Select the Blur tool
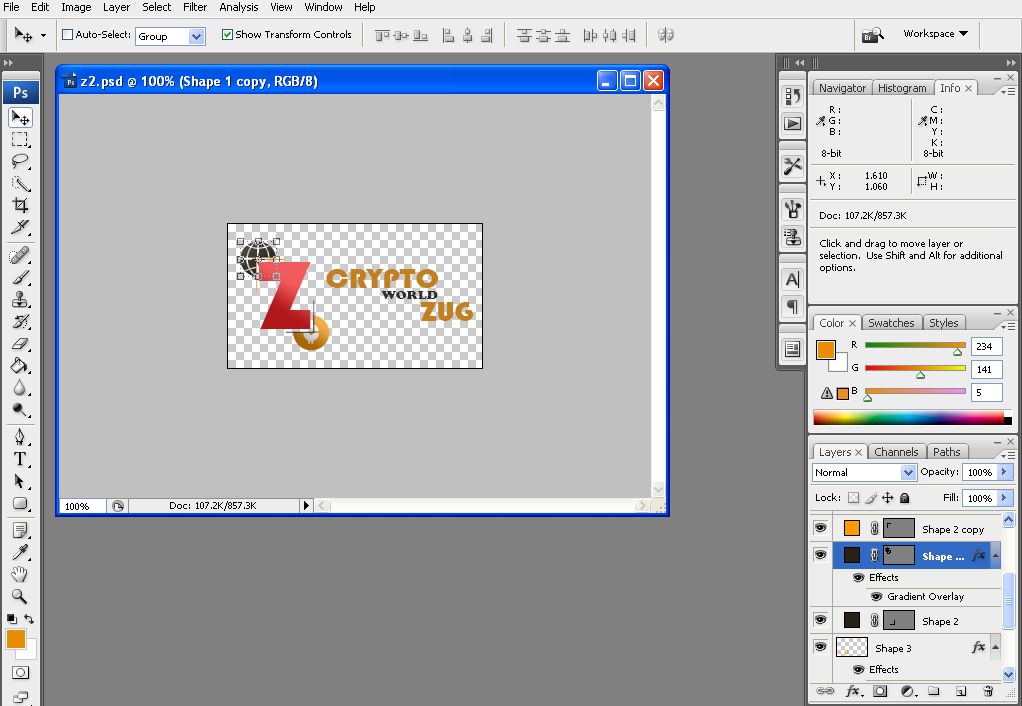Screen dimensions: 1022x706 pos(20,387)
